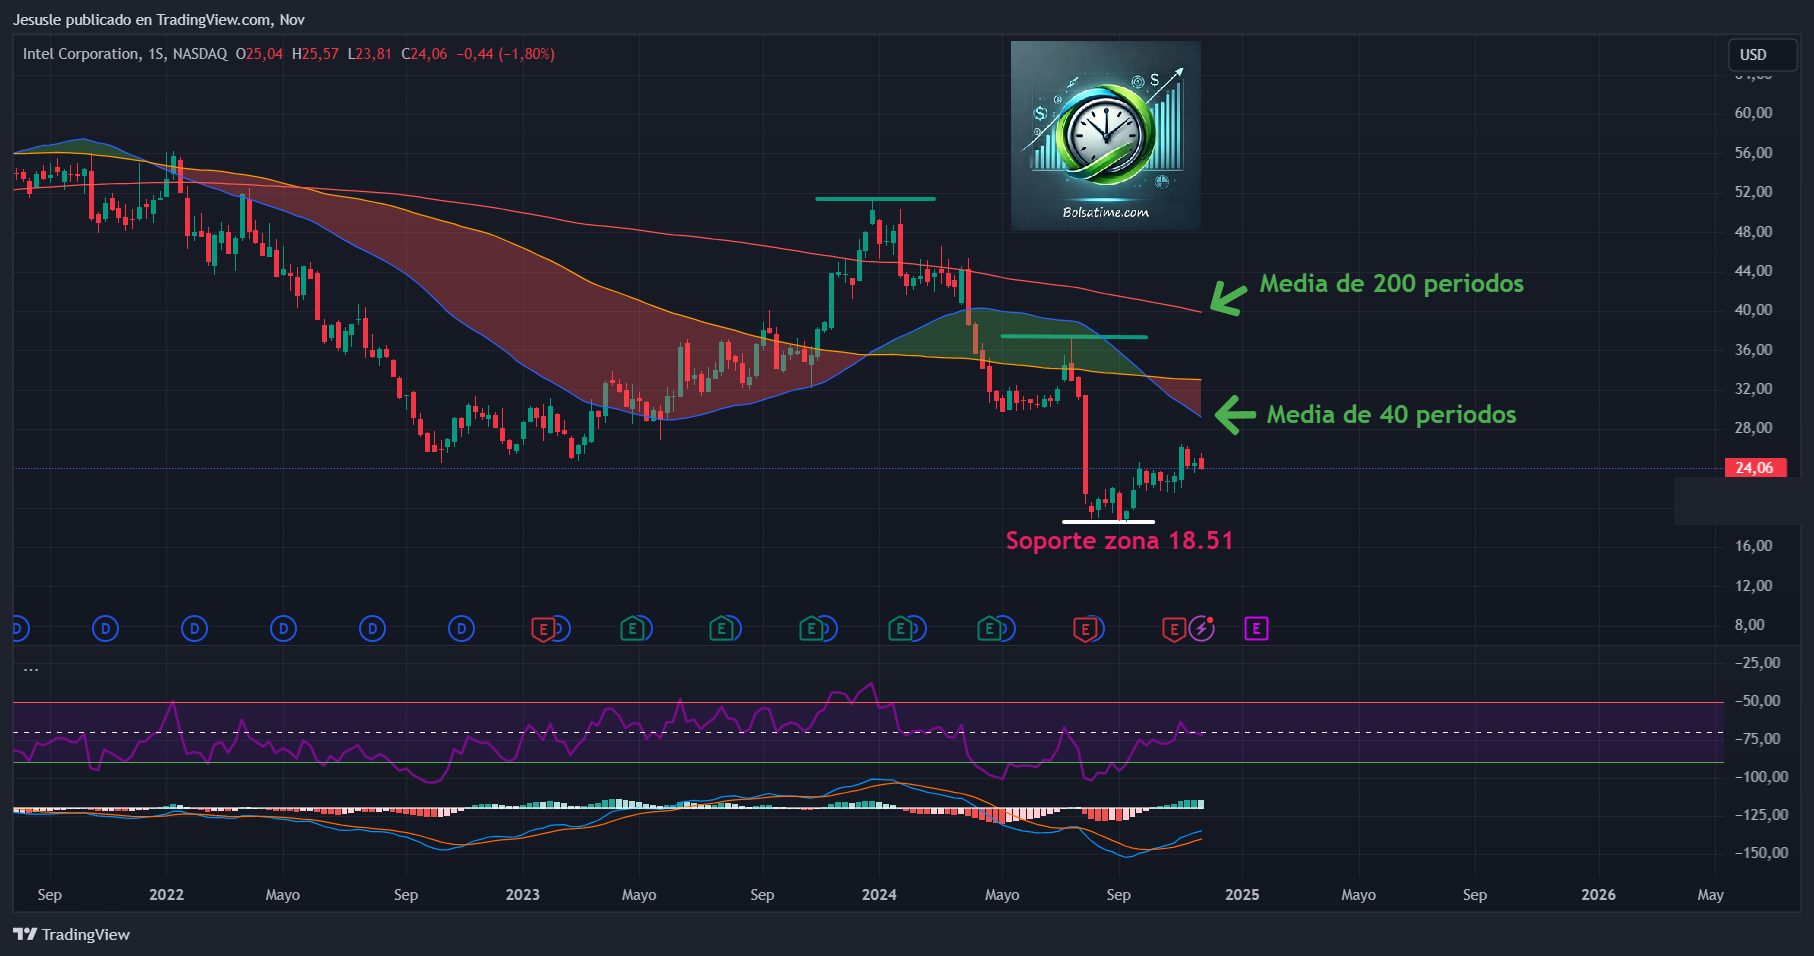Select the 'Soporte zona 18.51' text label
1814x956 pixels.
pos(1119,541)
